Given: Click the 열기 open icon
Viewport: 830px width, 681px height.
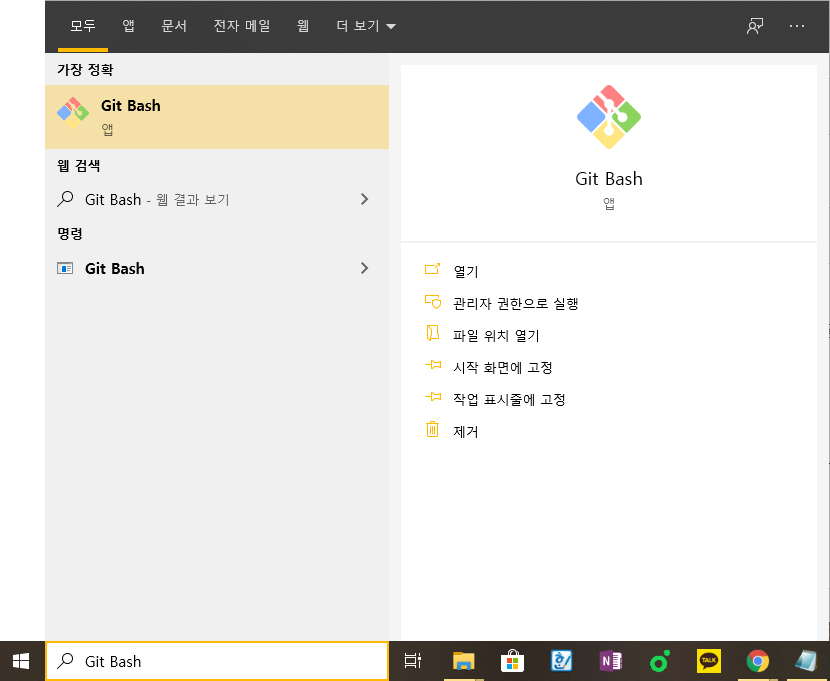Looking at the screenshot, I should click(432, 269).
